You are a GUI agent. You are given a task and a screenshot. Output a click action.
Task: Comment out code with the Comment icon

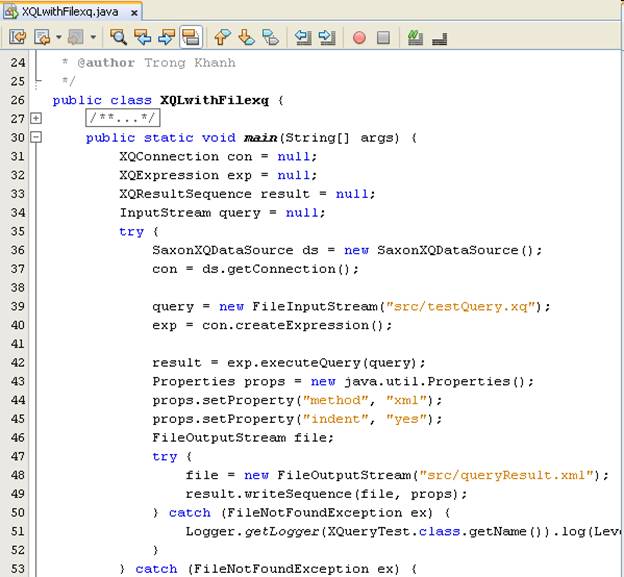415,37
